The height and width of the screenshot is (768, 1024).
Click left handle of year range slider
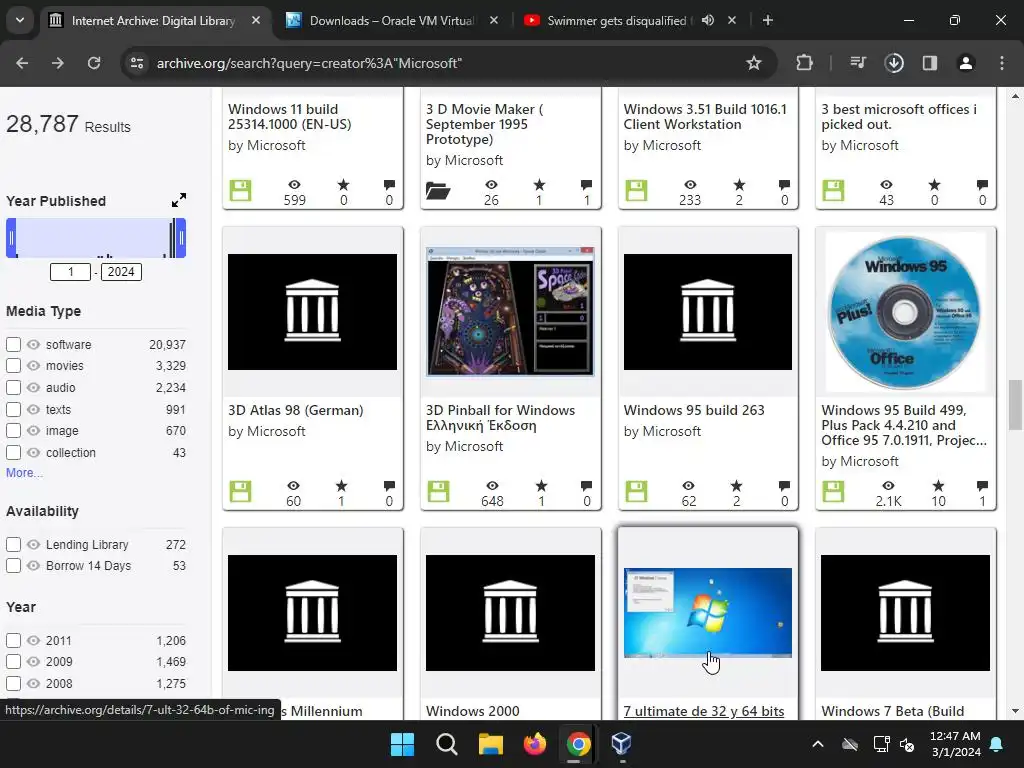[x=11, y=238]
